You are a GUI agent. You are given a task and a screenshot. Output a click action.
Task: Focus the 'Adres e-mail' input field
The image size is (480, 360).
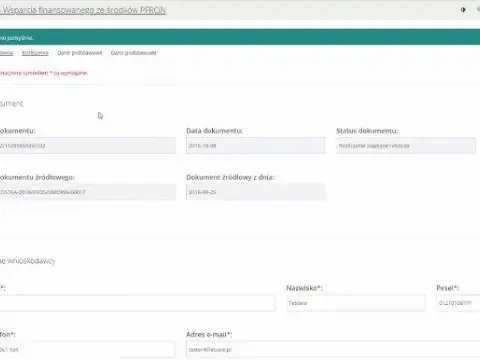[333, 350]
